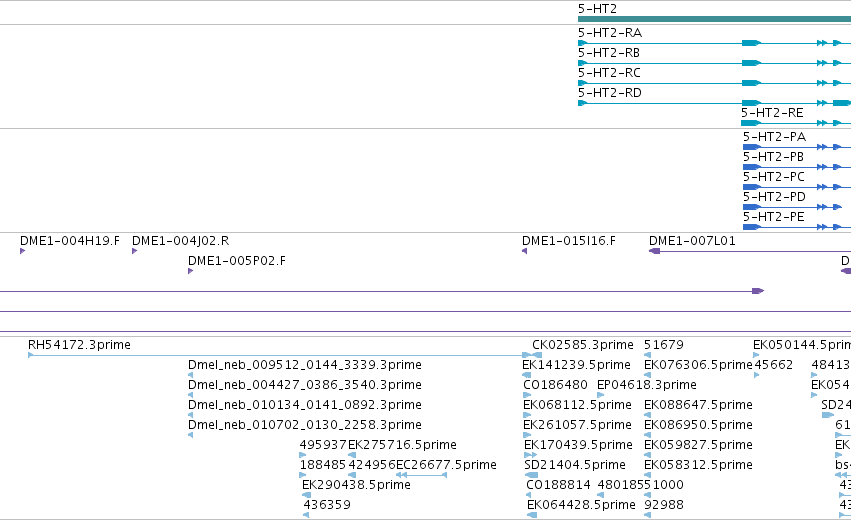Screen dimensions: 851x520
Task: Click the 5-HT2-PE protein label
Action: coord(773,217)
